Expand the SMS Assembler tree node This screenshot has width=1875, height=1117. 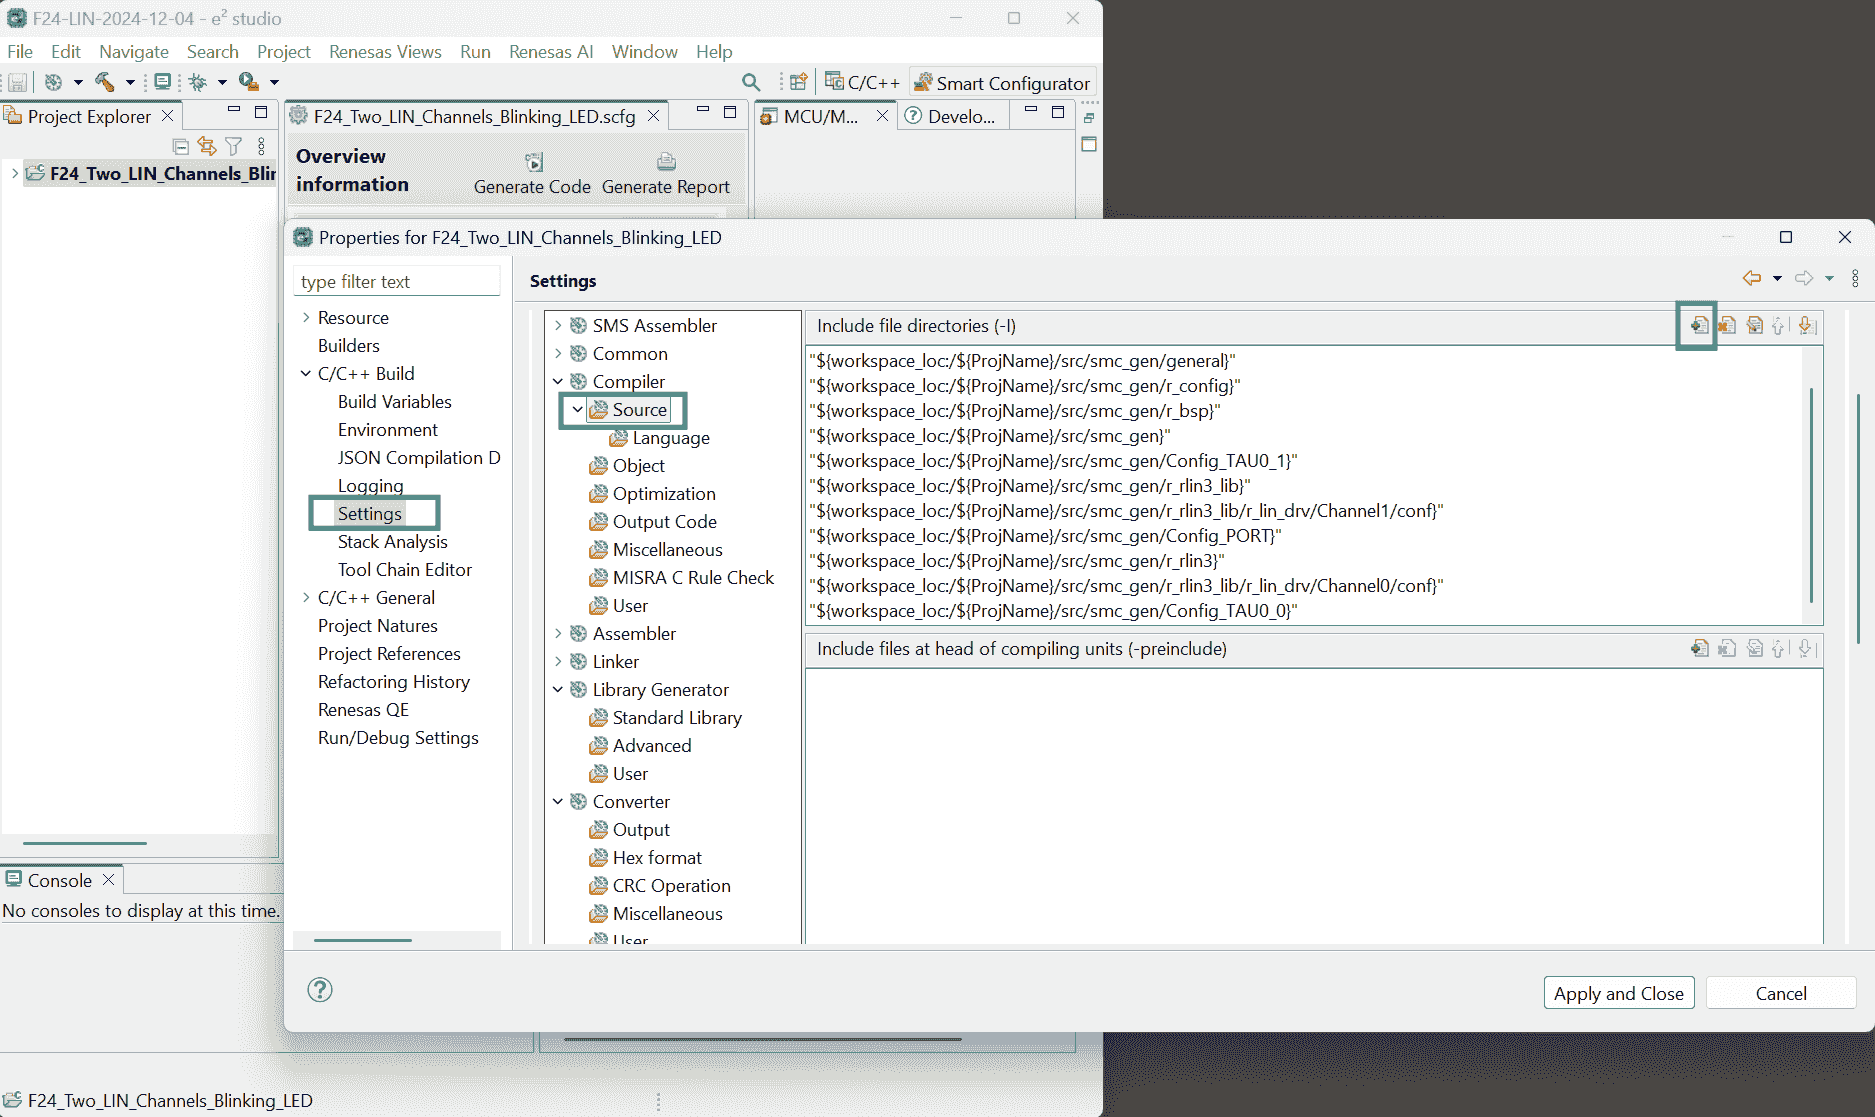click(558, 326)
